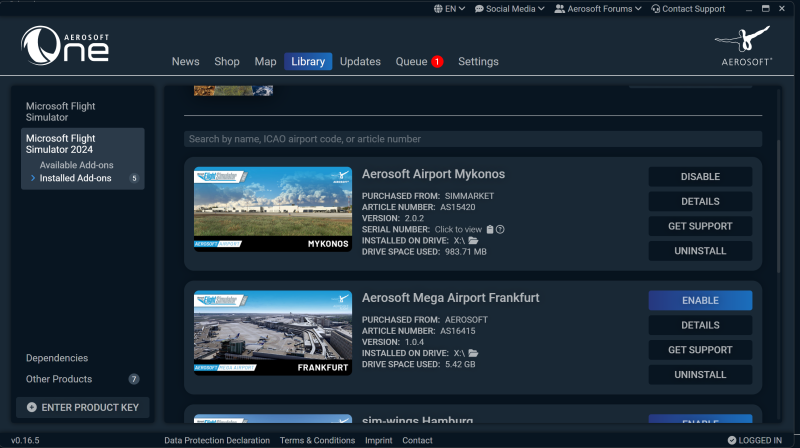The width and height of the screenshot is (800, 448).
Task: Get Support for Mega Airport Frankfurt
Action: 700,350
